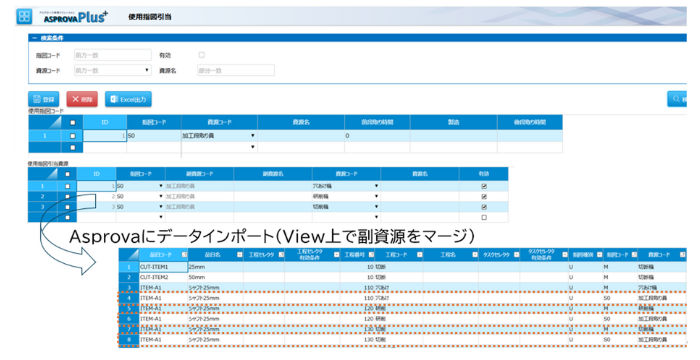Image resolution: width=700 pixels, height=360 pixels.
Task: Open filter icon on 工程セレクタ column header
Action: pyautogui.click(x=281, y=255)
